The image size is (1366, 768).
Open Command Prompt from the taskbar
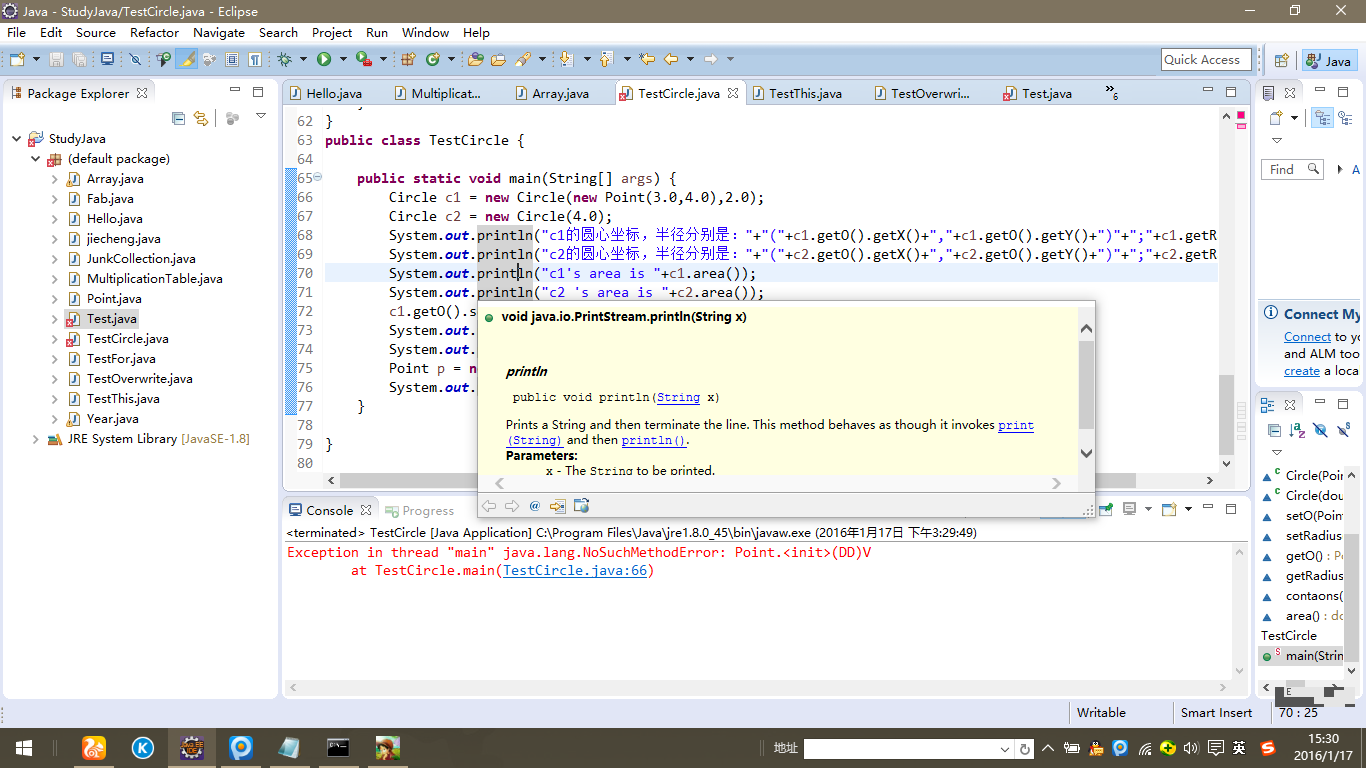338,748
